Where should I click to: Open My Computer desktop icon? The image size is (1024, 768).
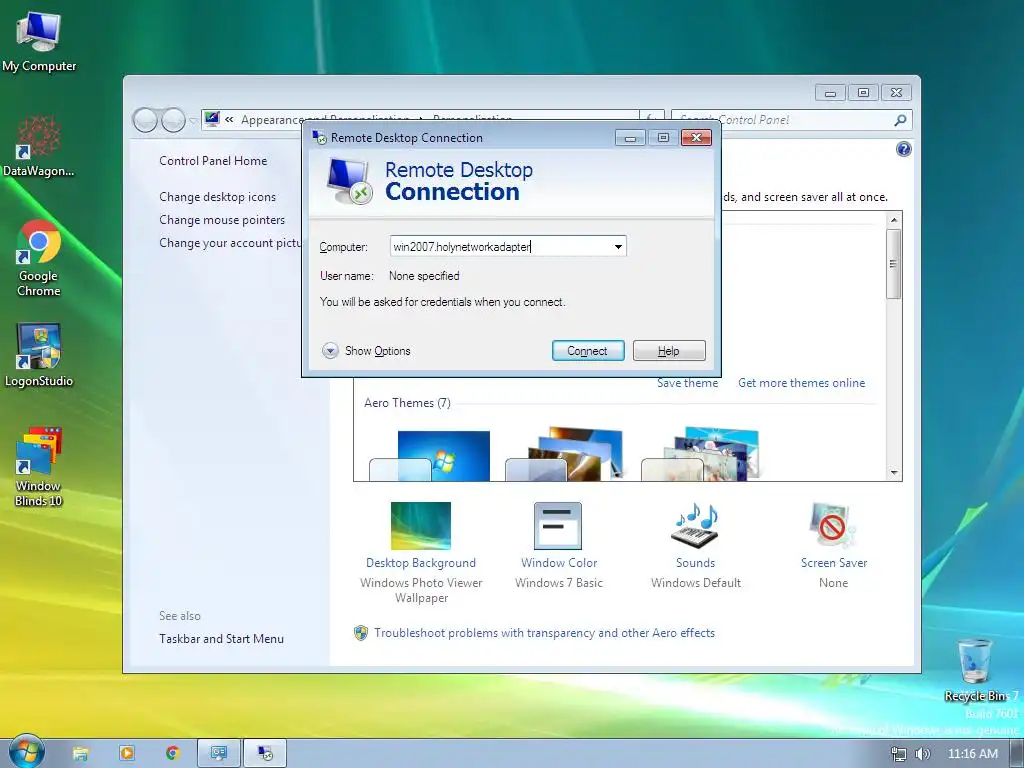click(x=38, y=42)
